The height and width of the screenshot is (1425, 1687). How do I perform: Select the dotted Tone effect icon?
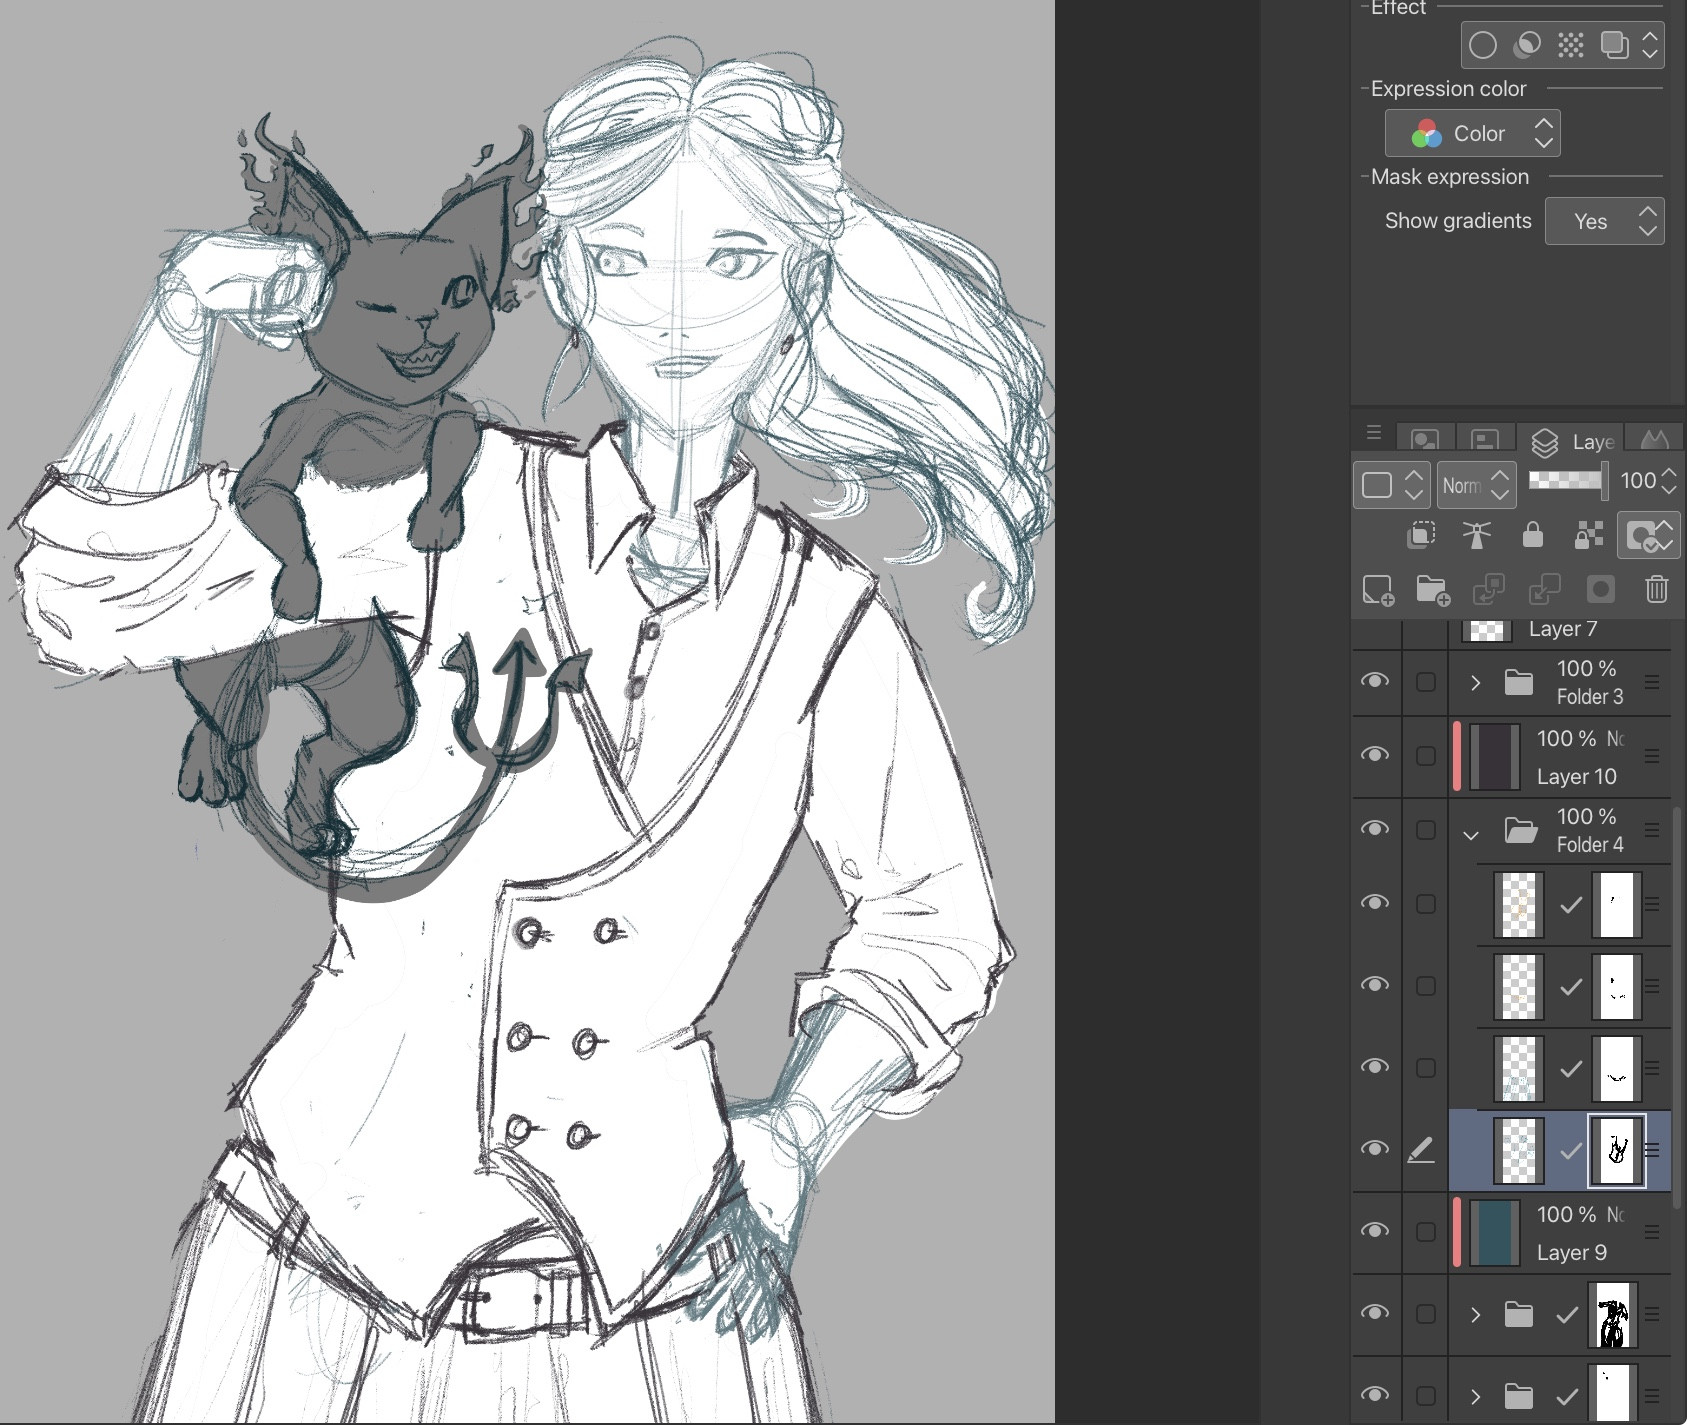point(1571,45)
